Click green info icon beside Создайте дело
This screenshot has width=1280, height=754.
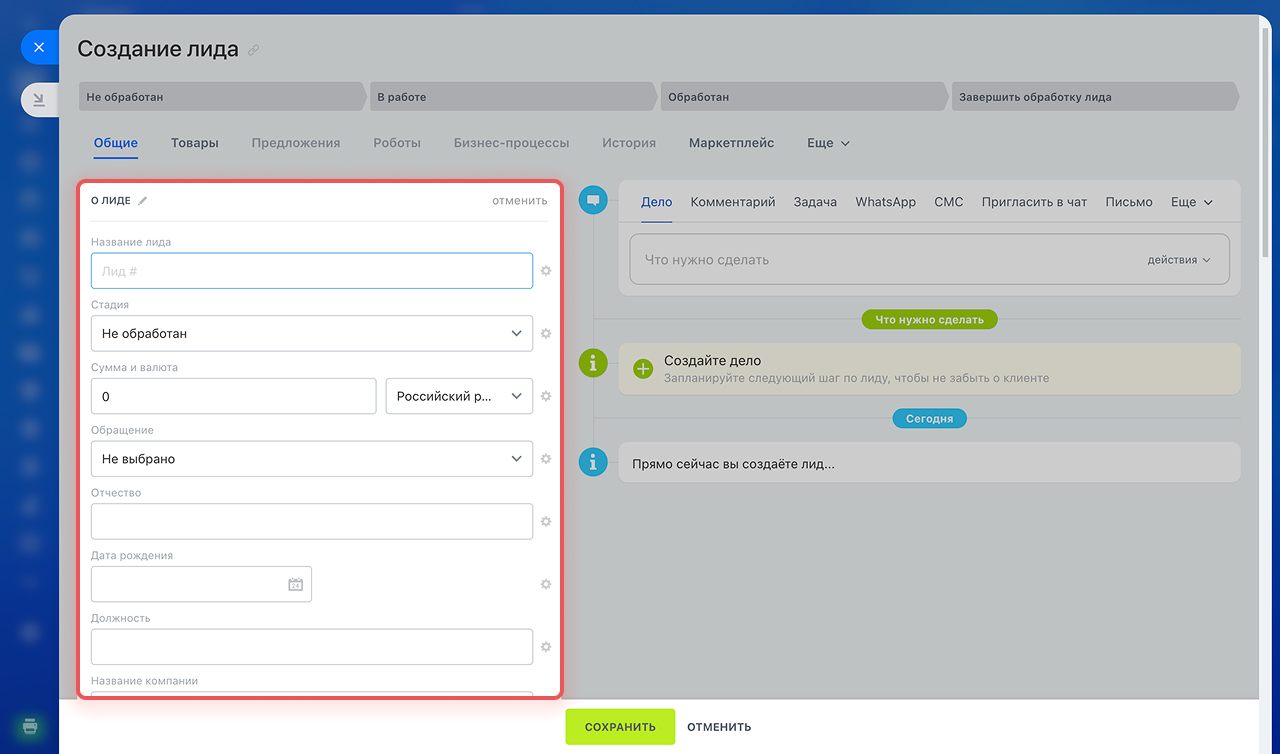pos(593,363)
